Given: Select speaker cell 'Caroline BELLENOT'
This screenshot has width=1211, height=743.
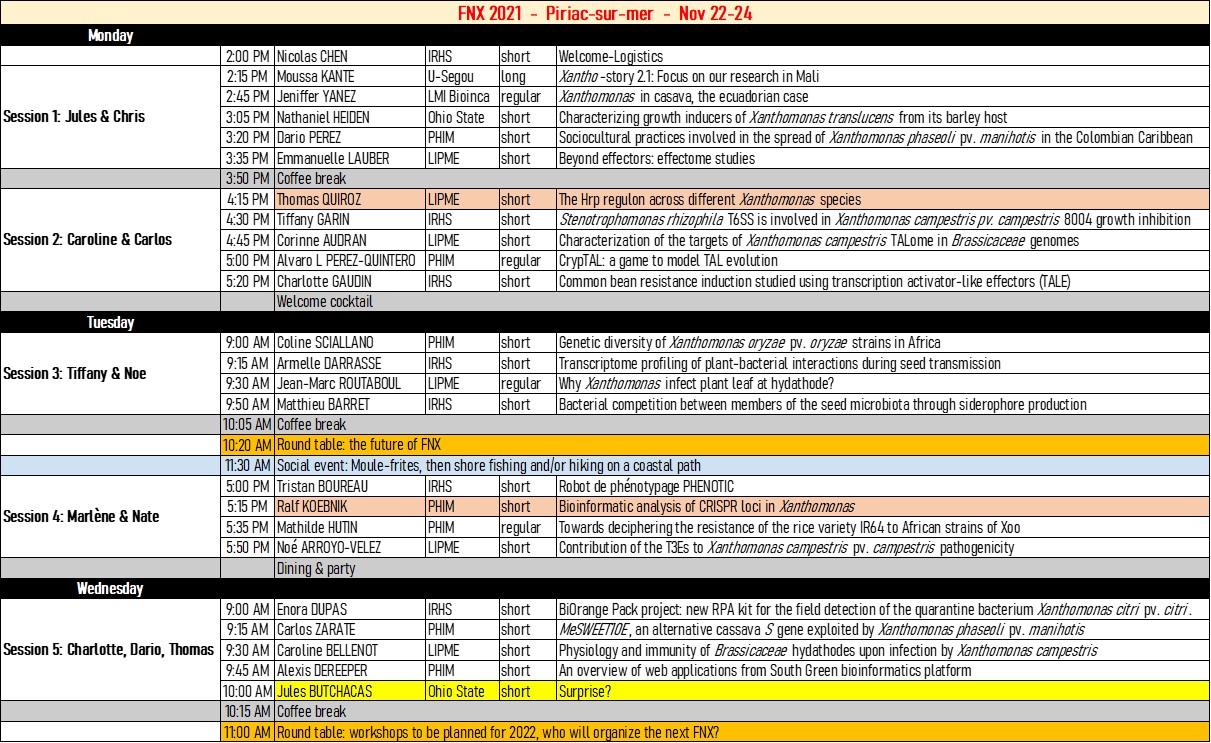Looking at the screenshot, I should [x=349, y=650].
